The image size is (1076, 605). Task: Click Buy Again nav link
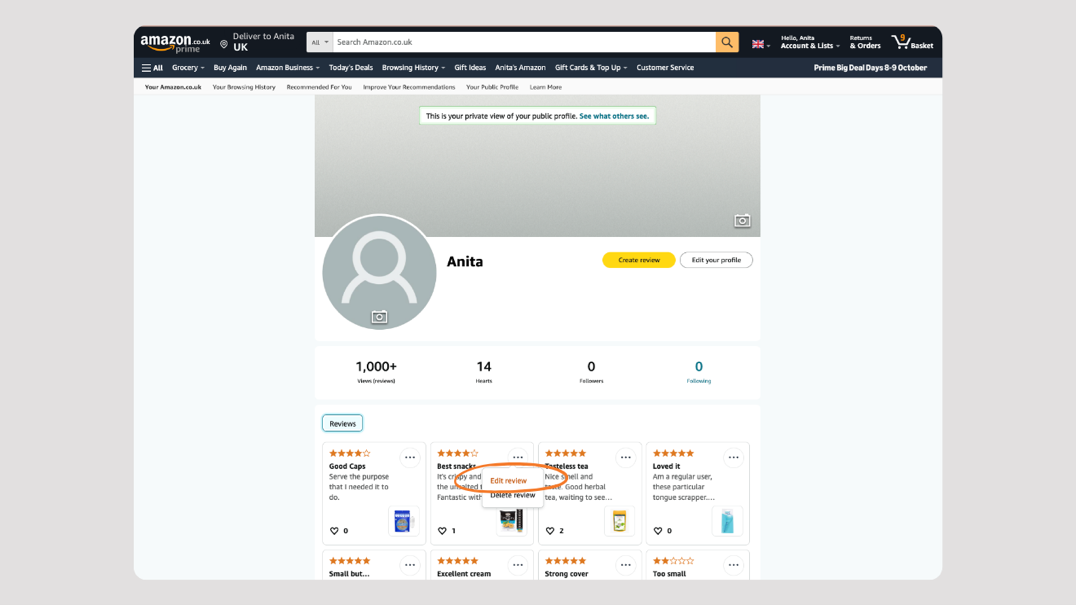[230, 68]
